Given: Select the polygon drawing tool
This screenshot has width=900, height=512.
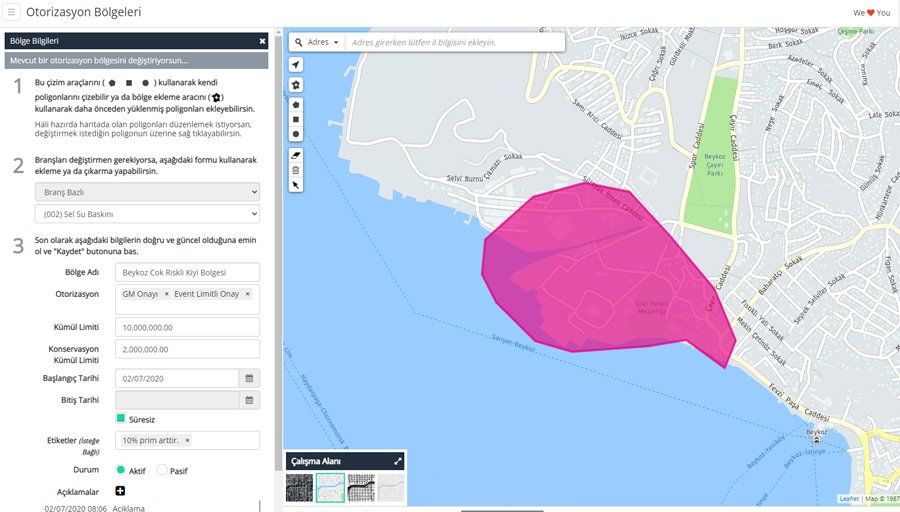Looking at the screenshot, I should click(296, 105).
